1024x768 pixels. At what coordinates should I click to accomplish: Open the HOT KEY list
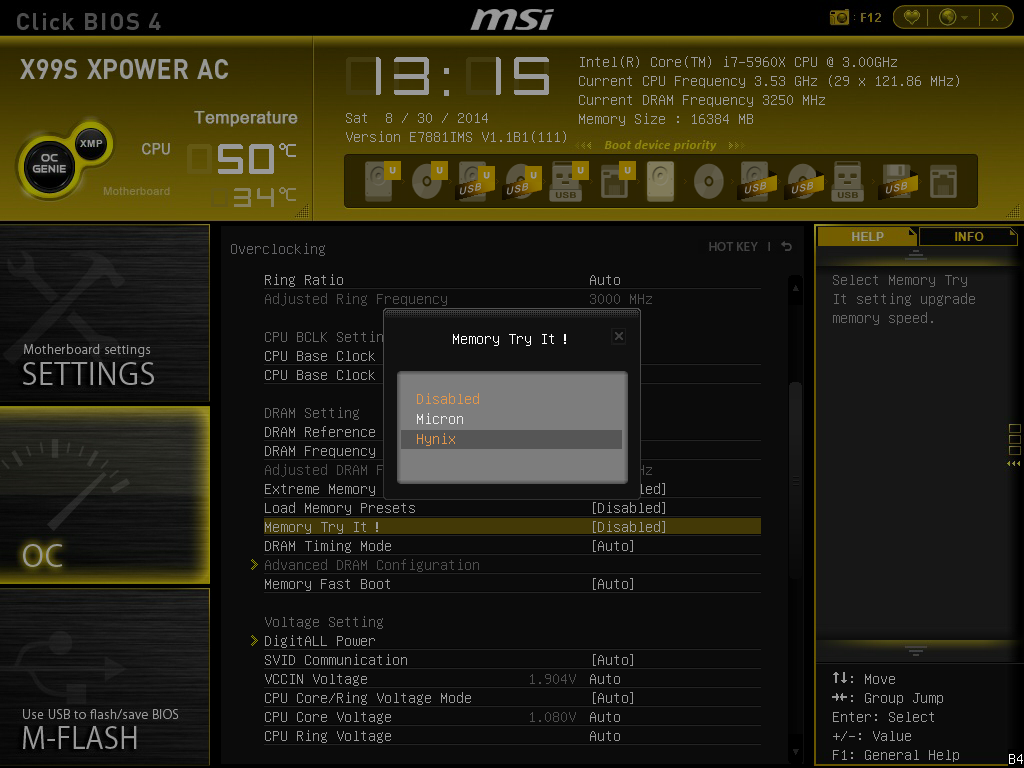tap(733, 246)
